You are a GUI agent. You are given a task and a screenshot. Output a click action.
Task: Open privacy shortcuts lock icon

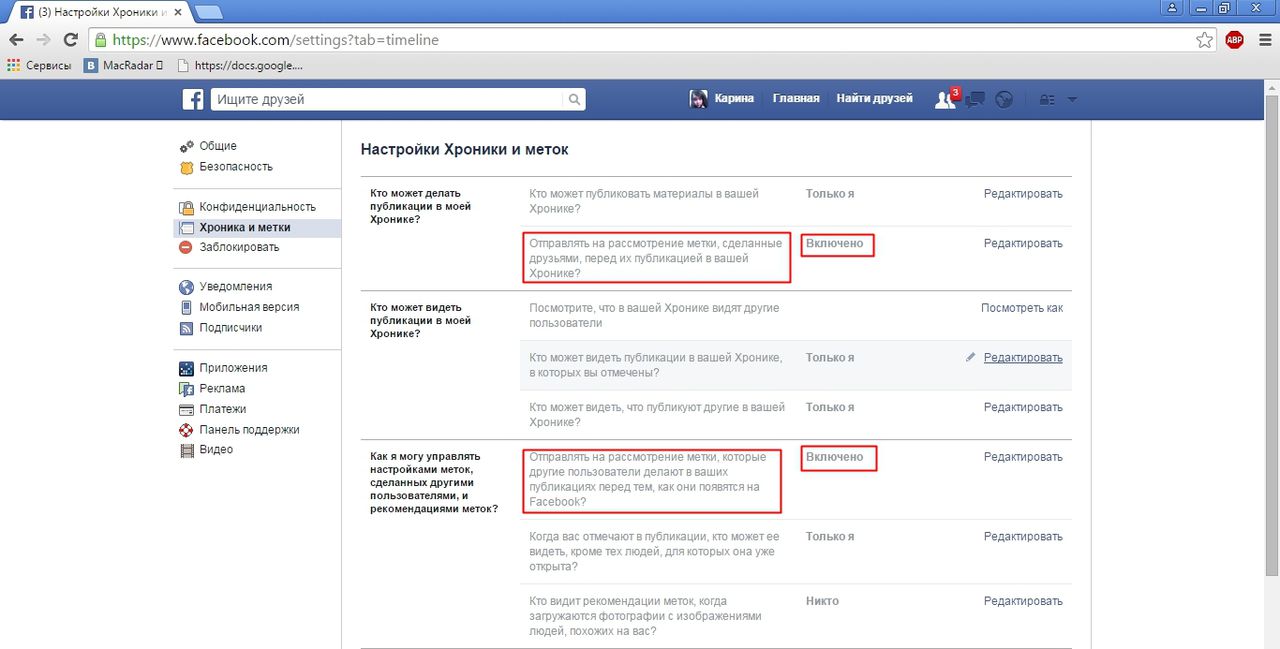point(1047,99)
